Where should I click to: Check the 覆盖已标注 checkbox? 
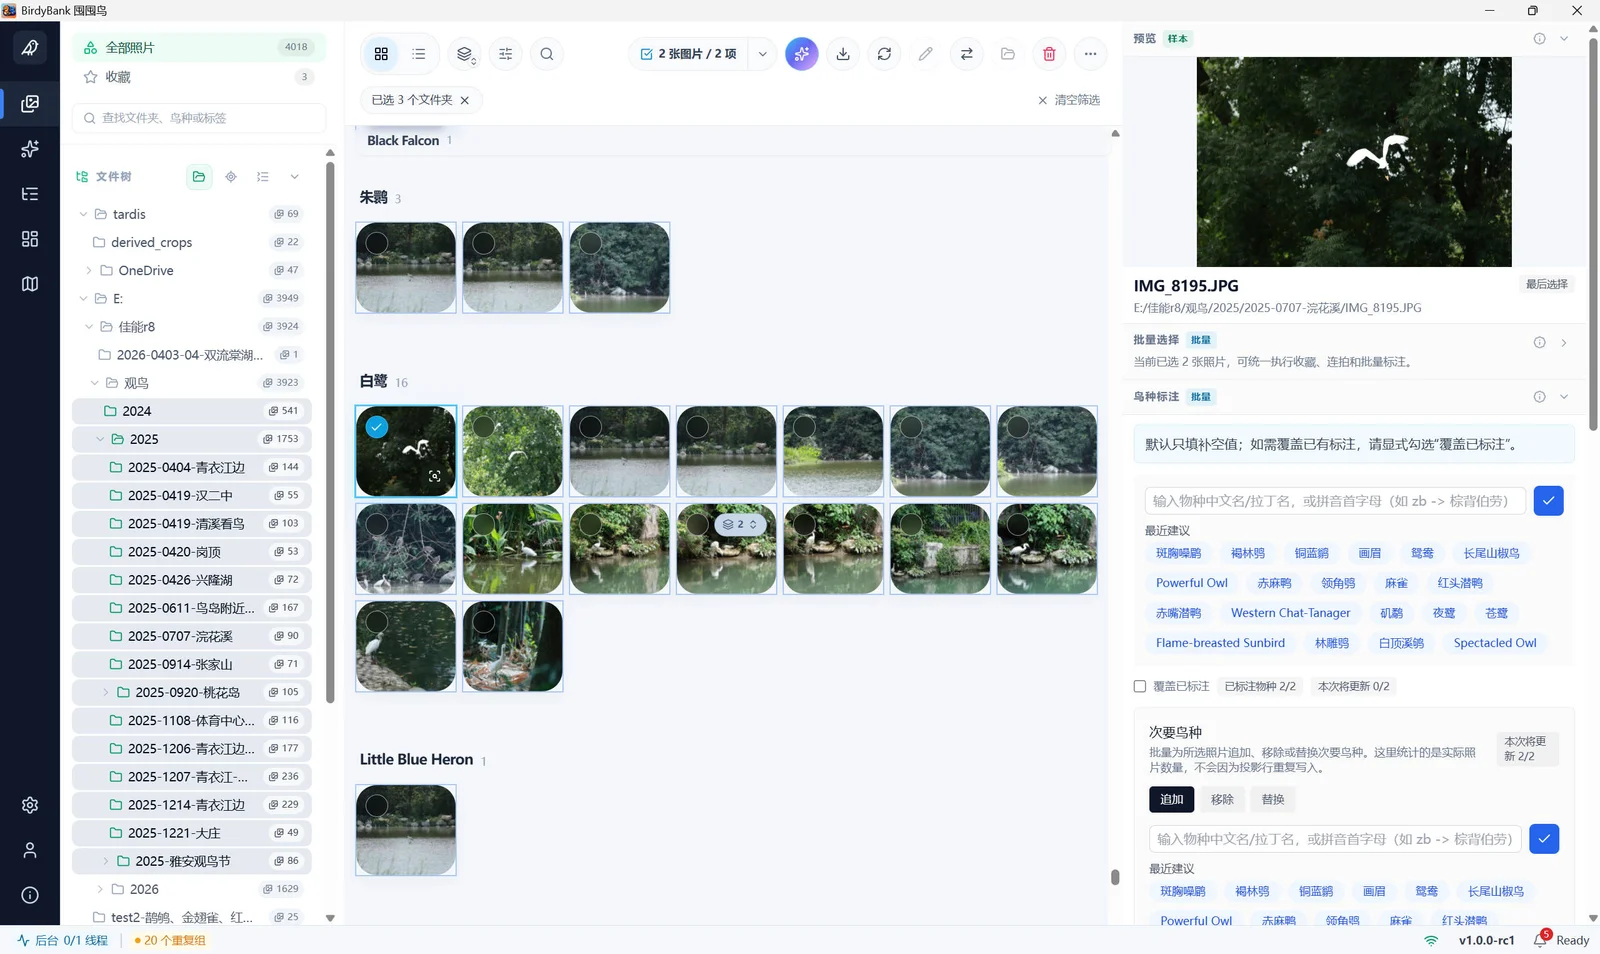click(1140, 686)
